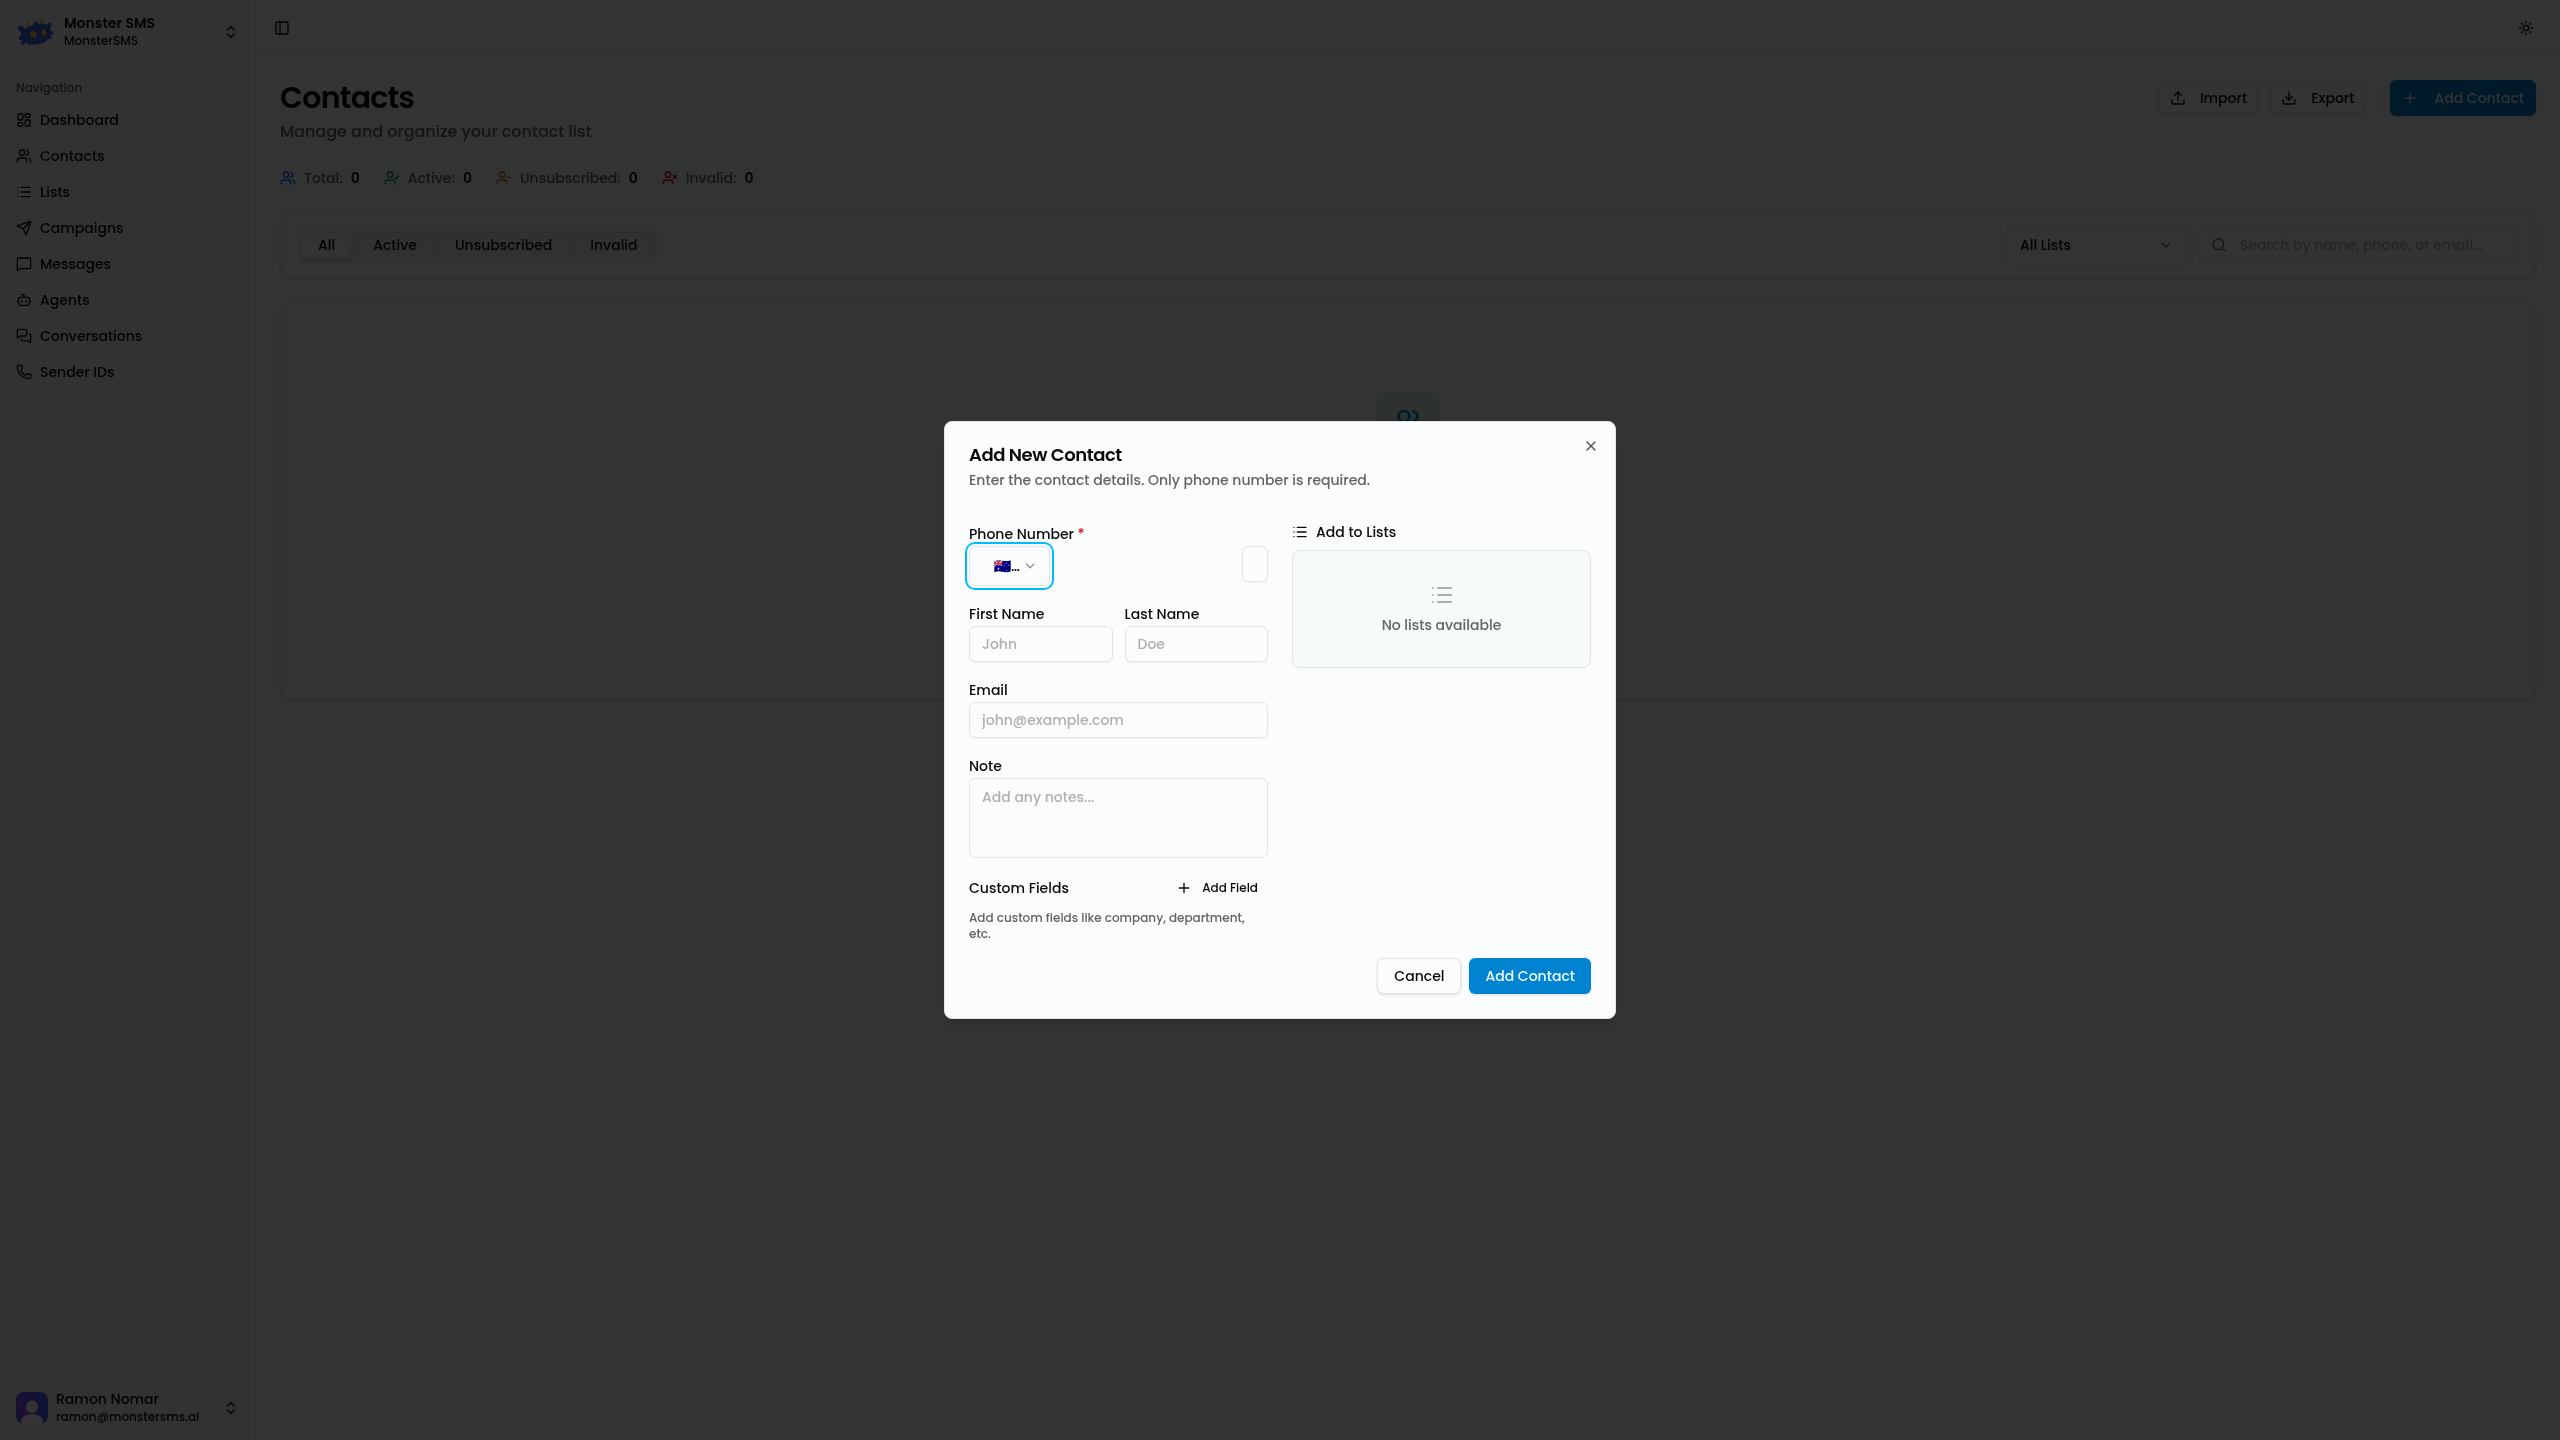Click the list icon above No lists available

(1441, 595)
